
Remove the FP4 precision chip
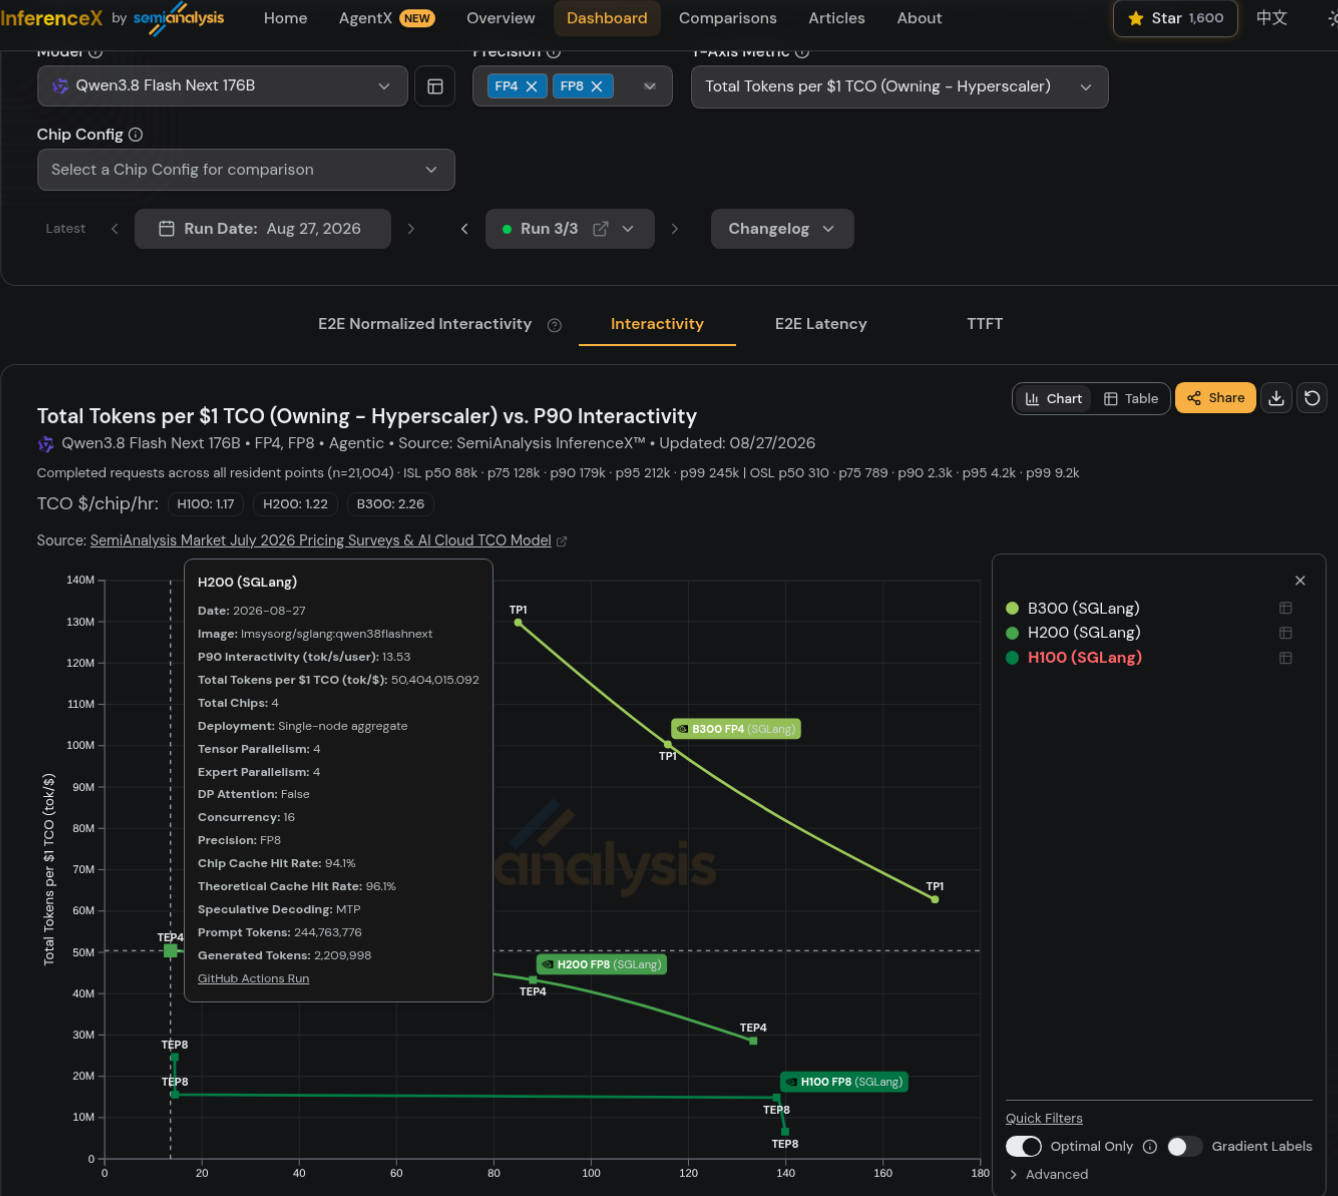pyautogui.click(x=532, y=87)
